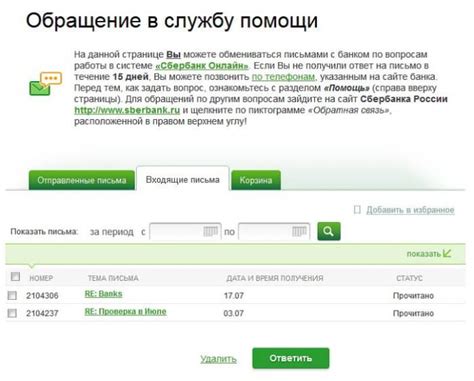Viewport: 474px width, 381px height.
Task: Click 'Добавить в избранное' link
Action: 410,210
